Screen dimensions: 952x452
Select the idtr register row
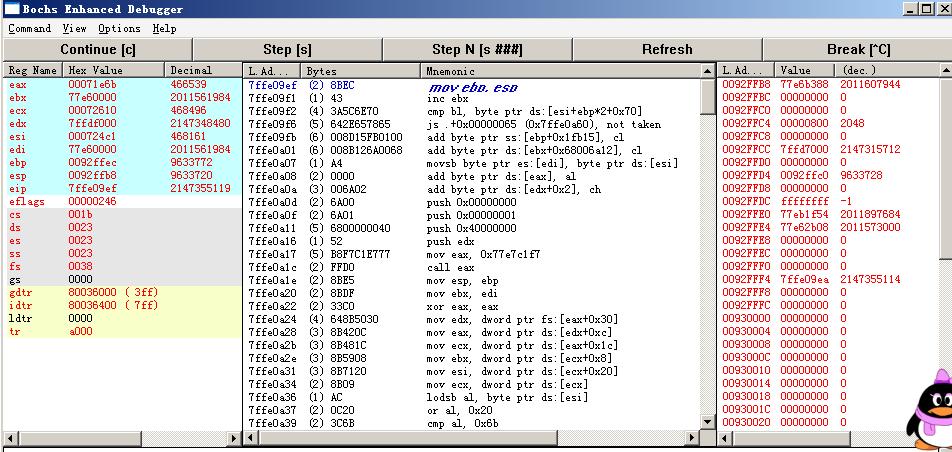pos(123,306)
